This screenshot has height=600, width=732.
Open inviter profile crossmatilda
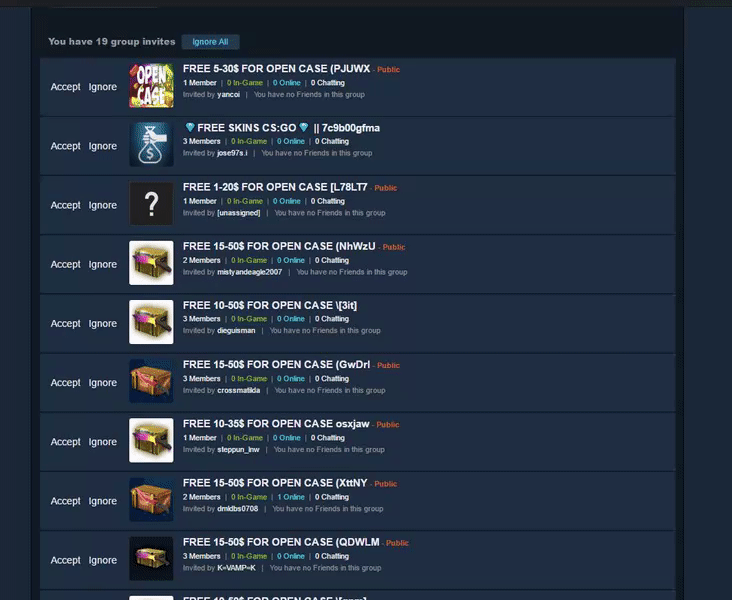pos(239,390)
